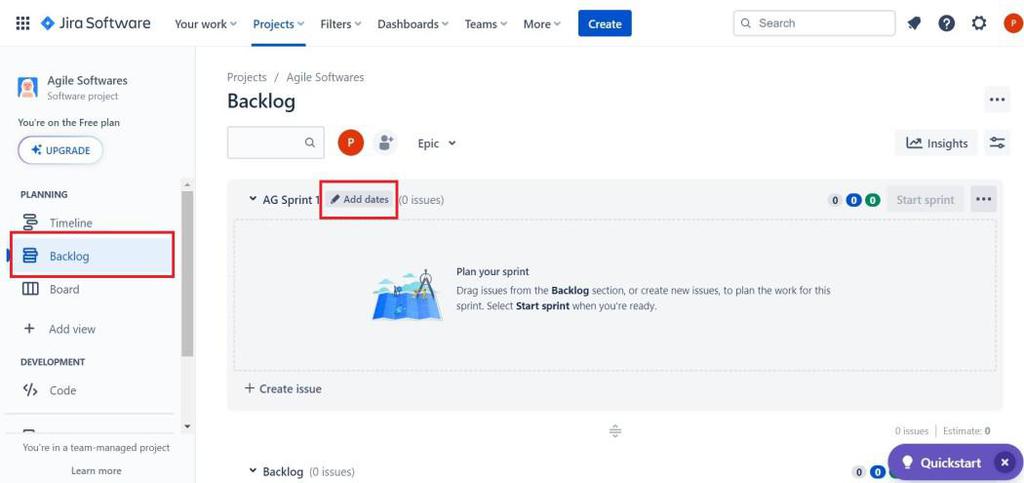
Task: Click the Start sprint button
Action: pos(925,199)
